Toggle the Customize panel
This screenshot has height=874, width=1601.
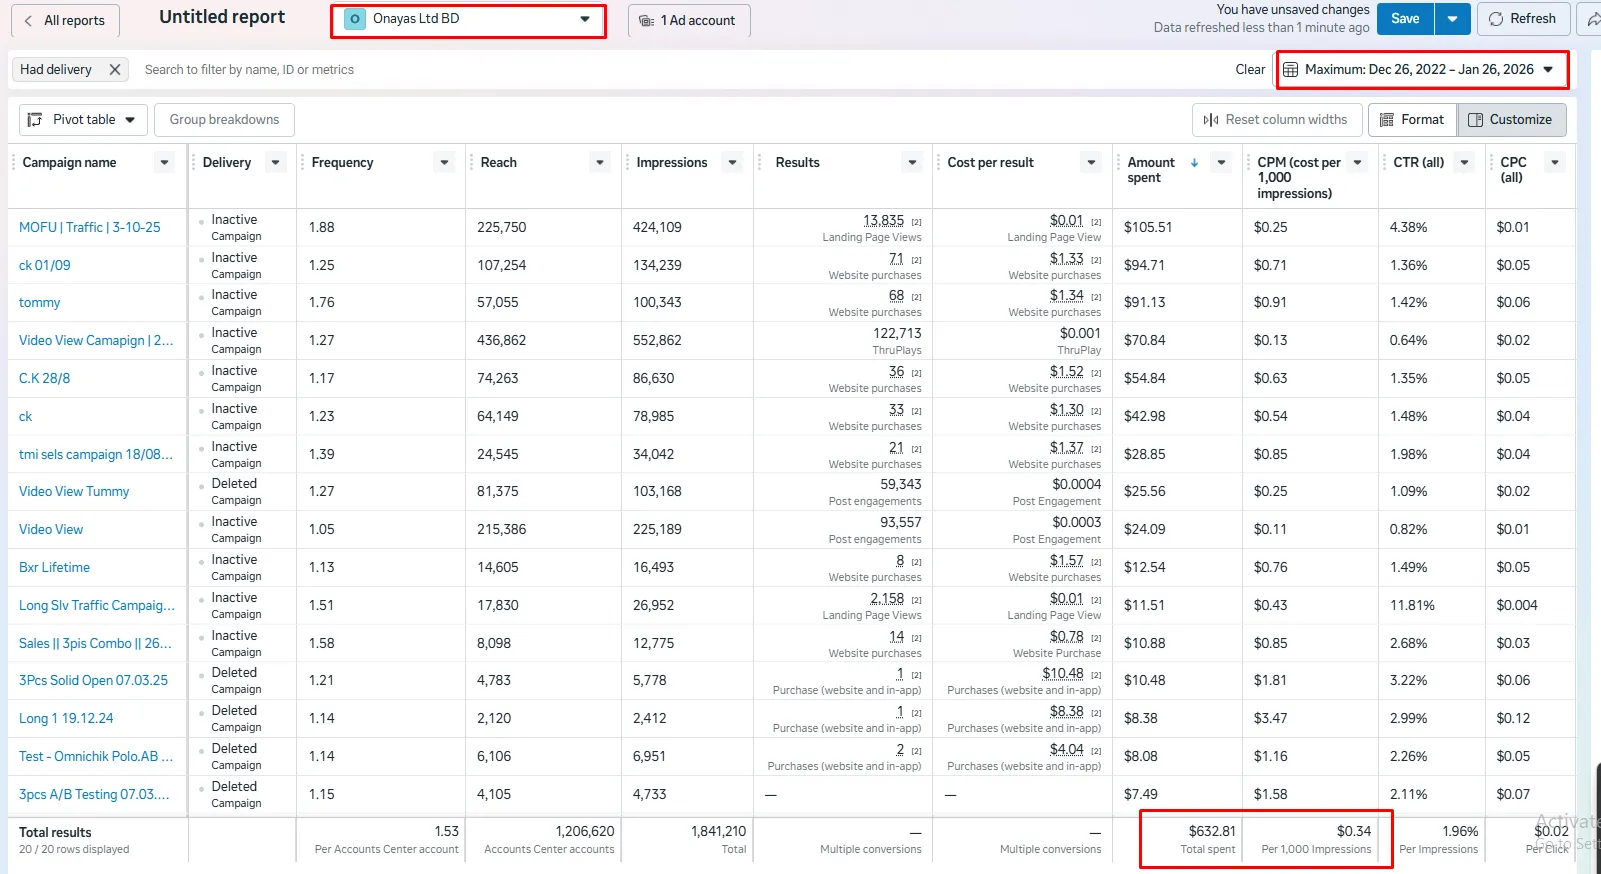[x=1510, y=120]
